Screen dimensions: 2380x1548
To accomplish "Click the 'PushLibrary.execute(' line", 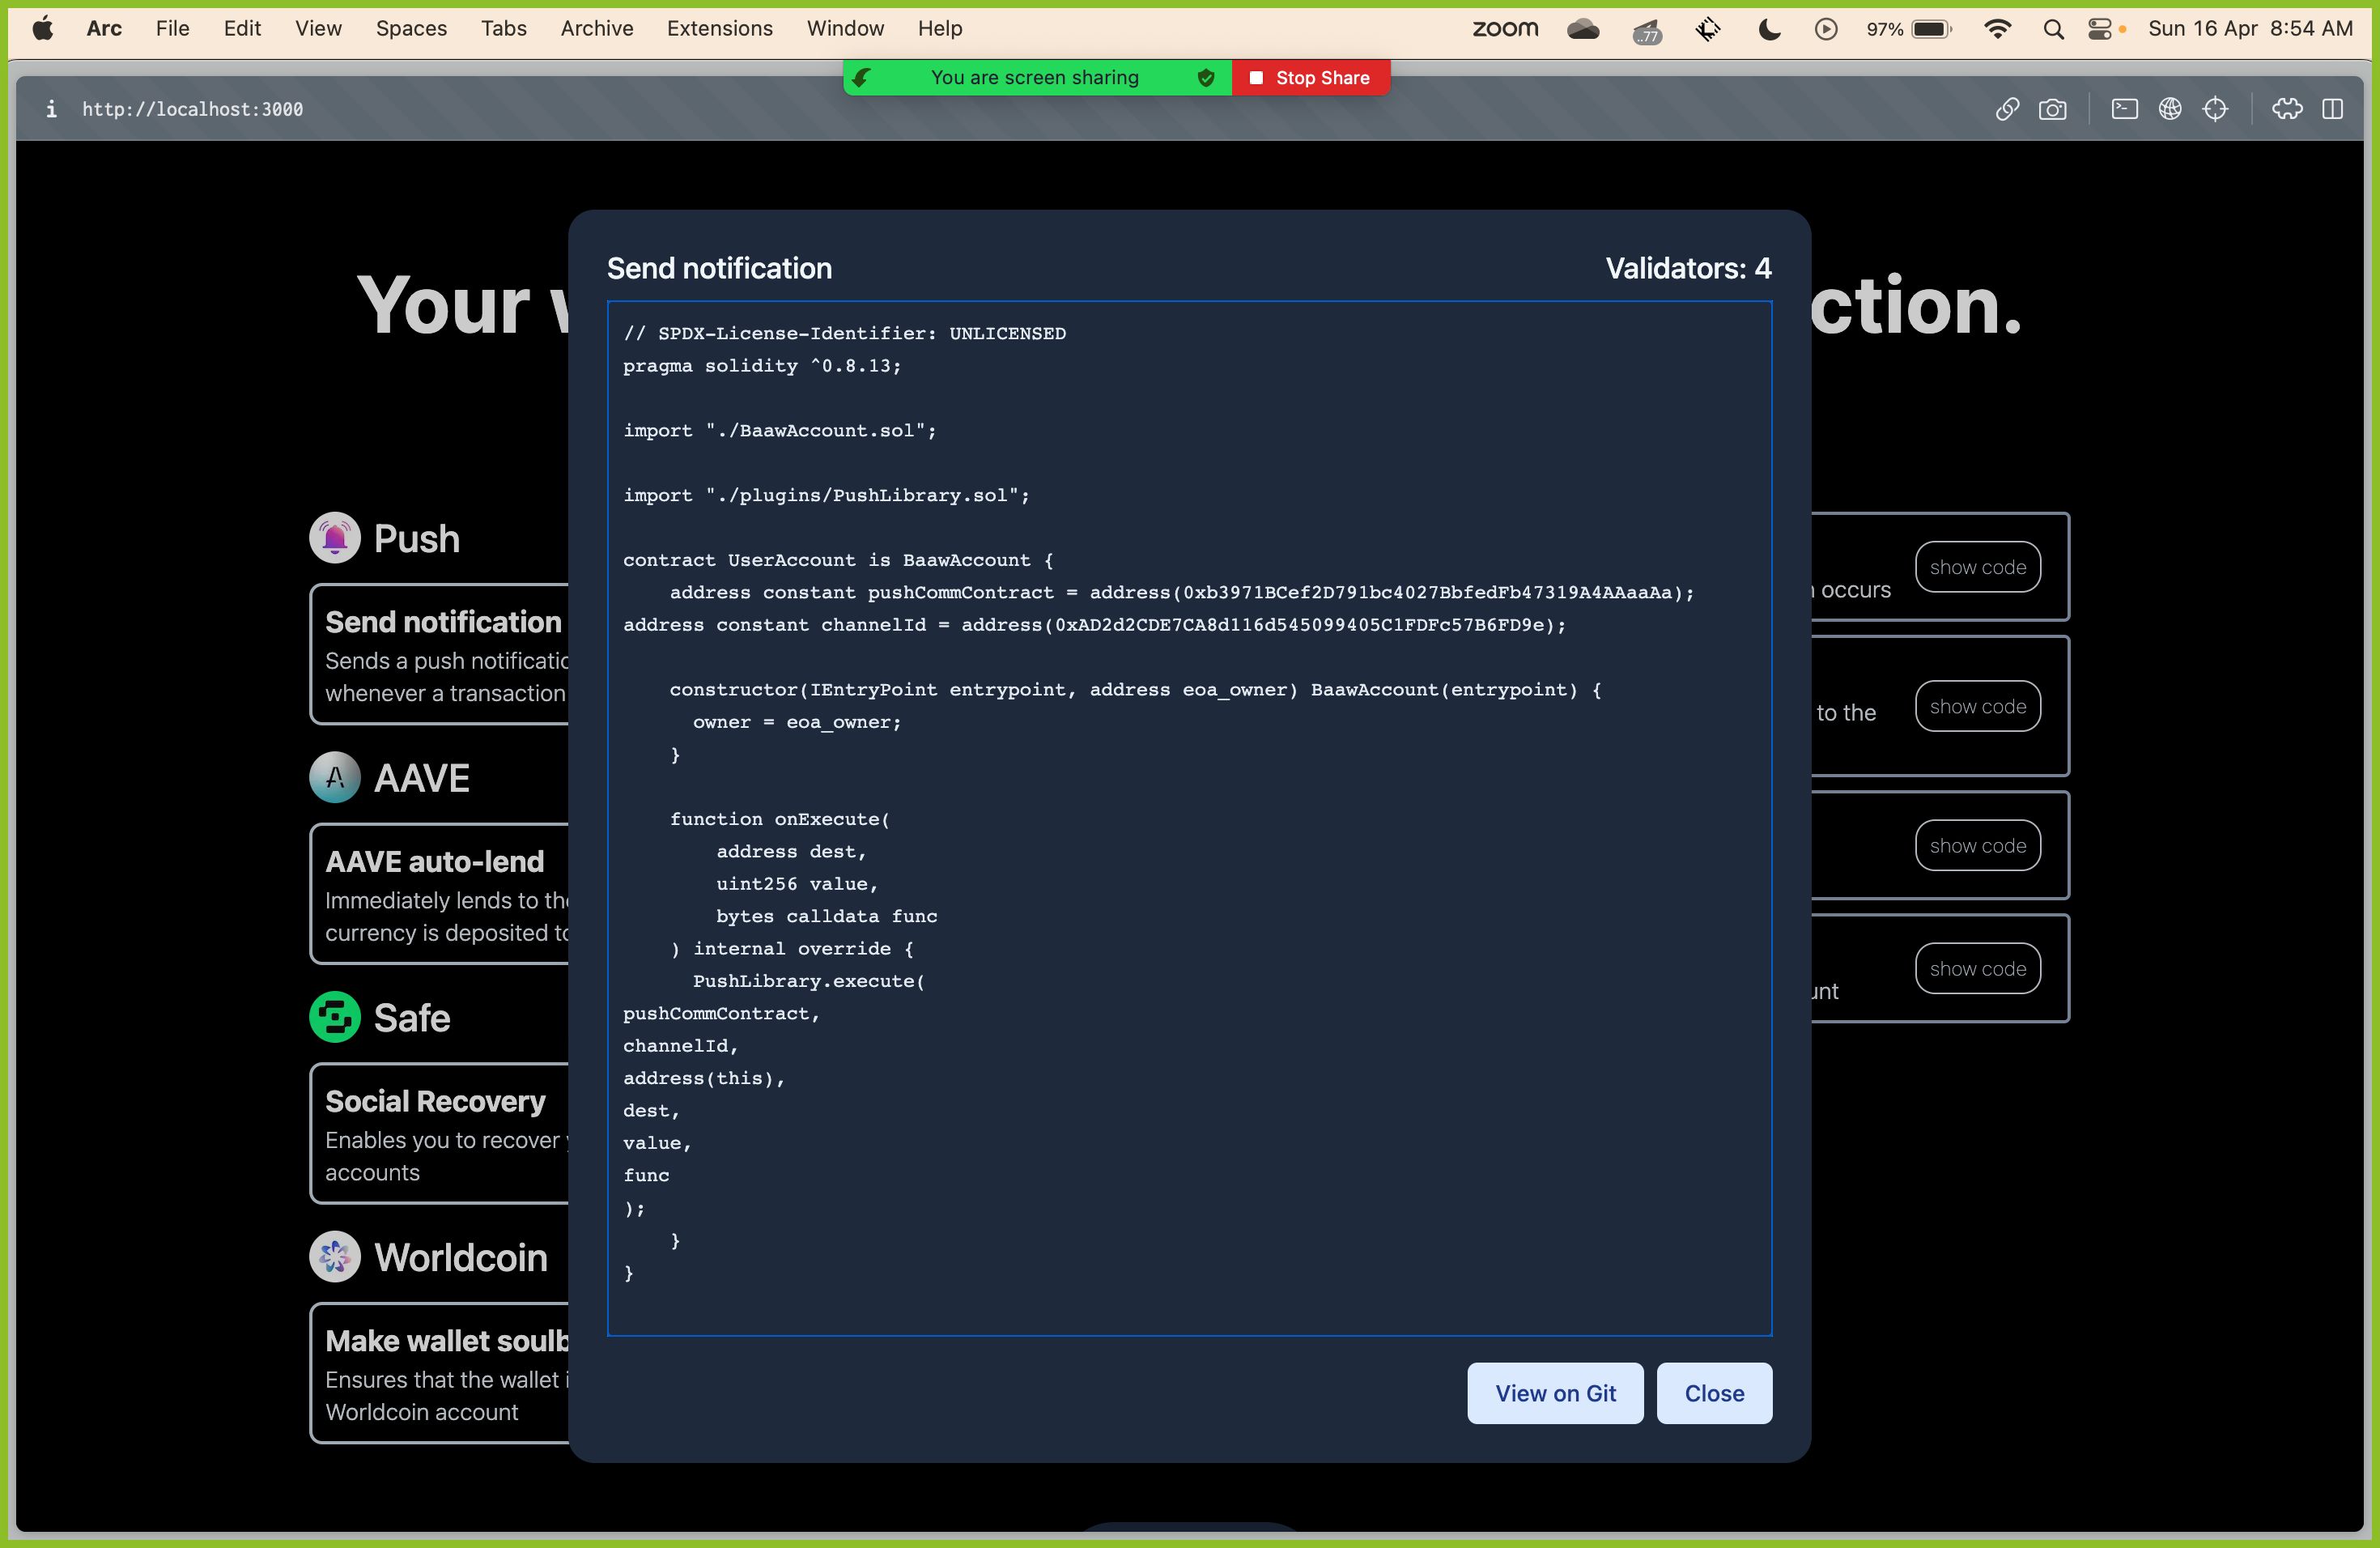I will (x=809, y=981).
